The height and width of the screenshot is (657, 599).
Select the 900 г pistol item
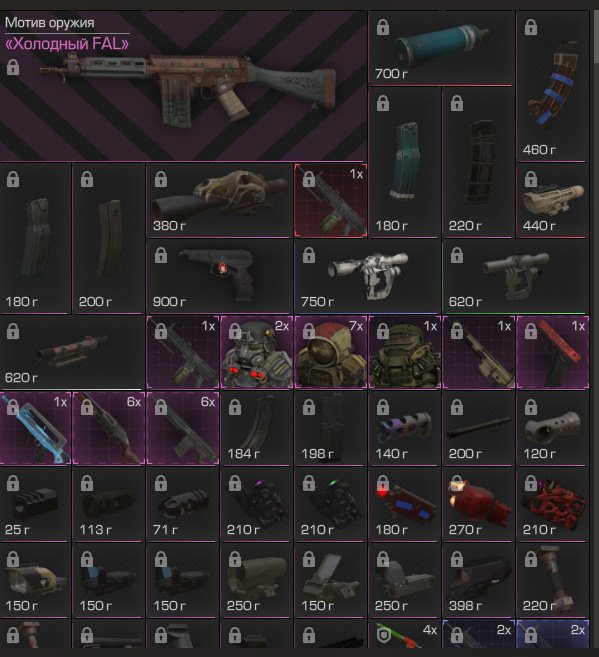[x=219, y=276]
